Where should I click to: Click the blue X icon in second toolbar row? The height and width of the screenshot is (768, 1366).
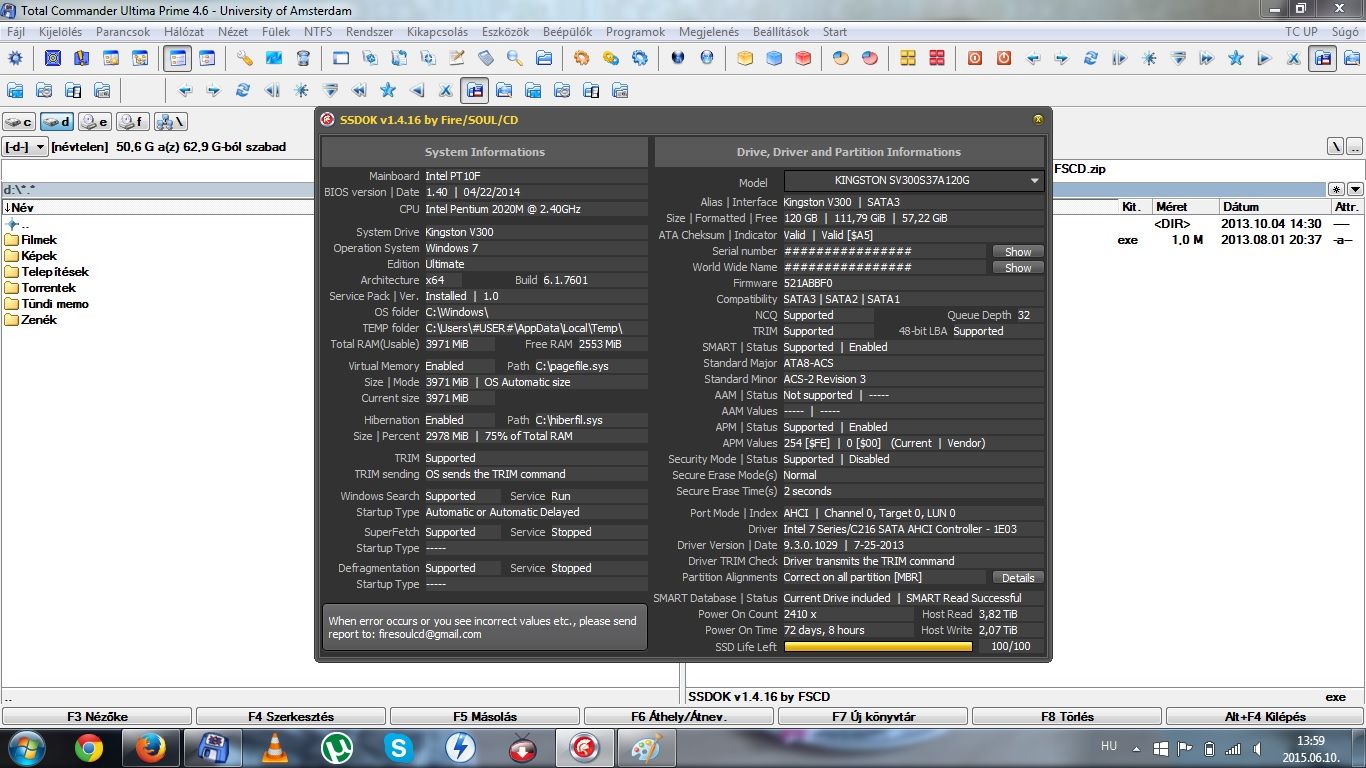pos(446,91)
